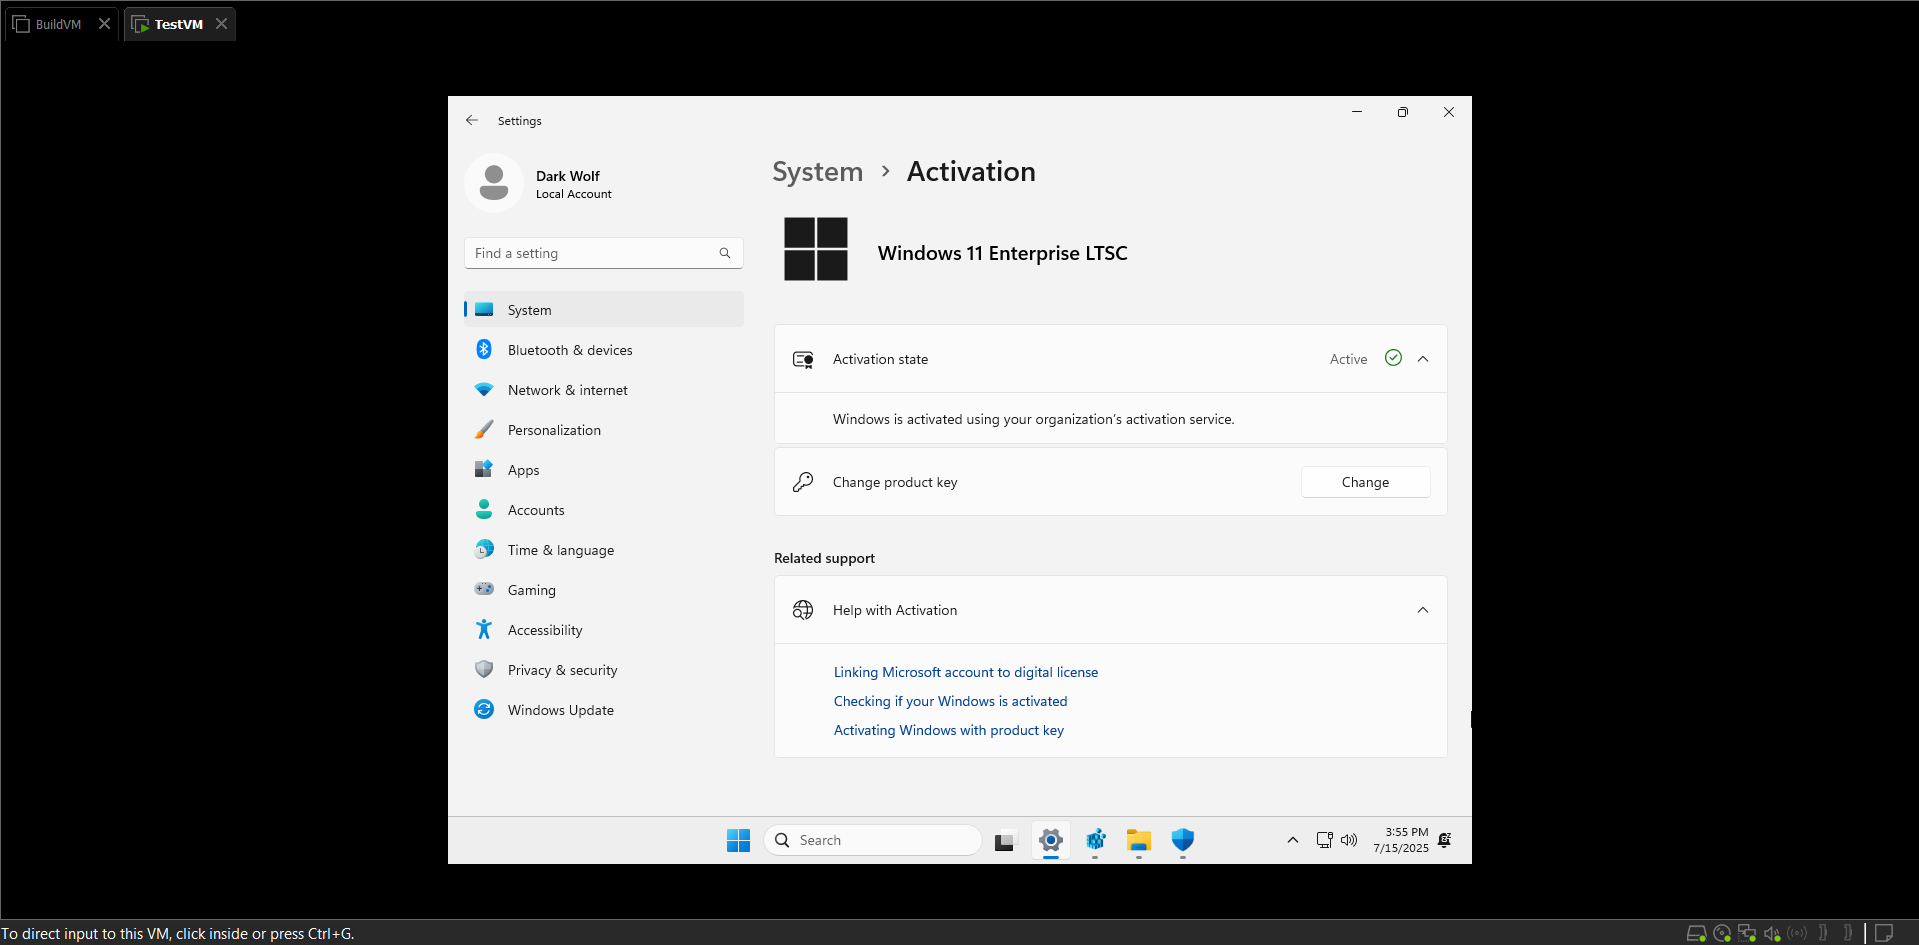
Task: Click the Windows Update sync icon
Action: (x=484, y=709)
